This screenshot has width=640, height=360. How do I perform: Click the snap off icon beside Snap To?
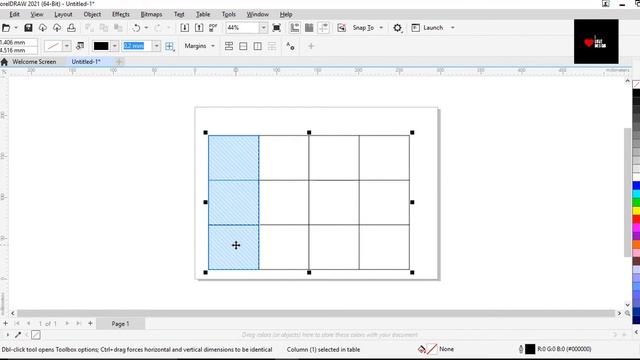(342, 28)
